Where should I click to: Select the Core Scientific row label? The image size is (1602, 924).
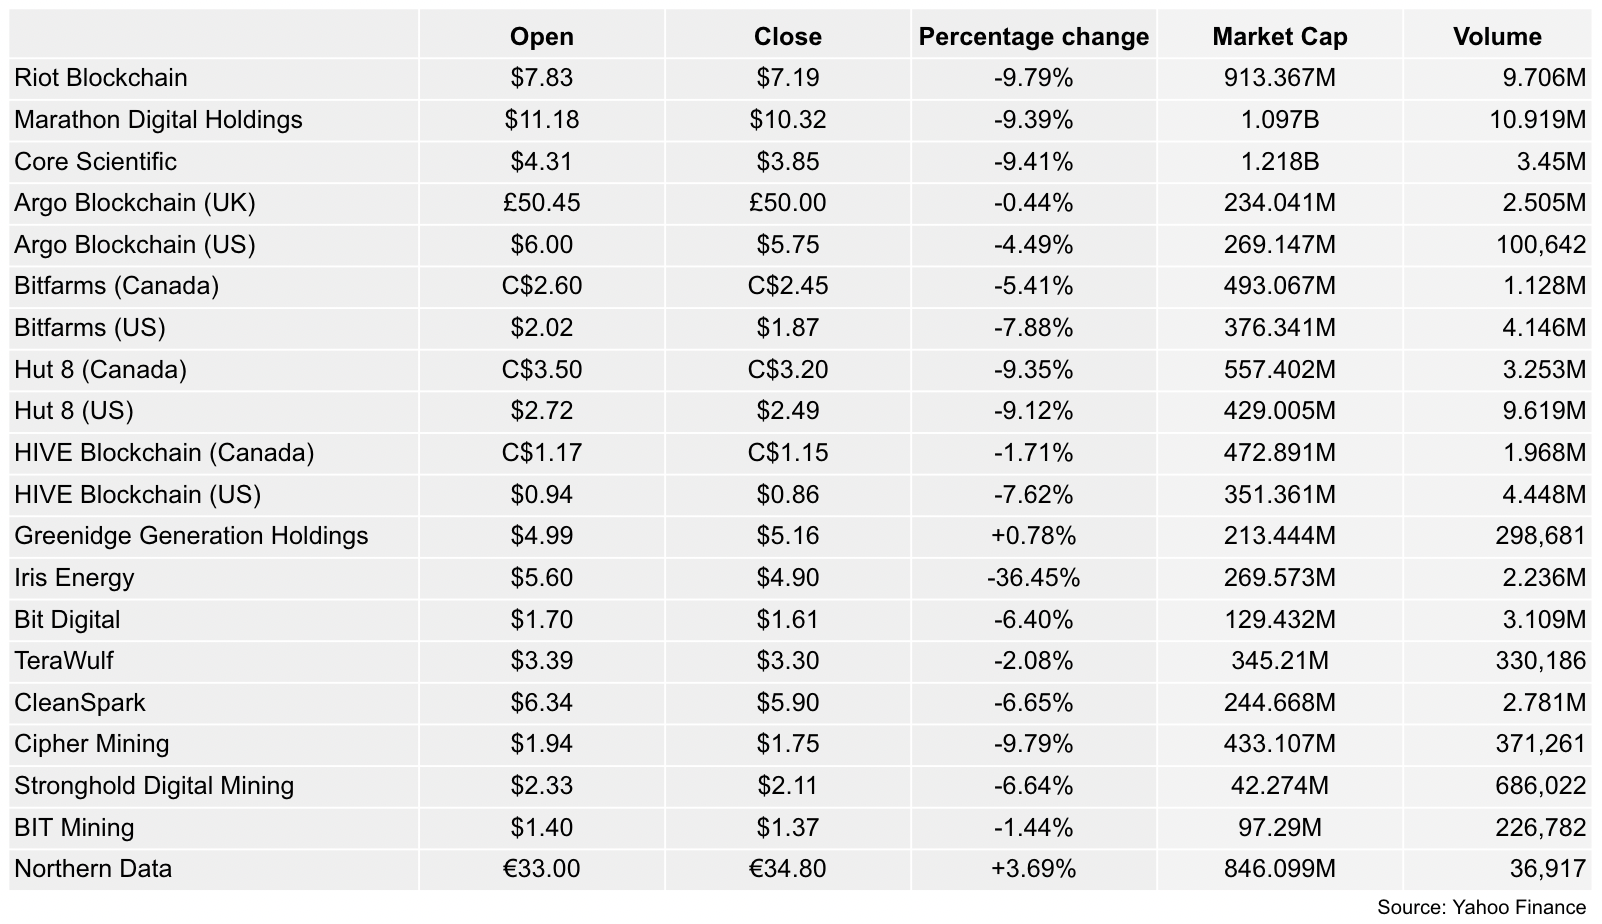(x=95, y=162)
